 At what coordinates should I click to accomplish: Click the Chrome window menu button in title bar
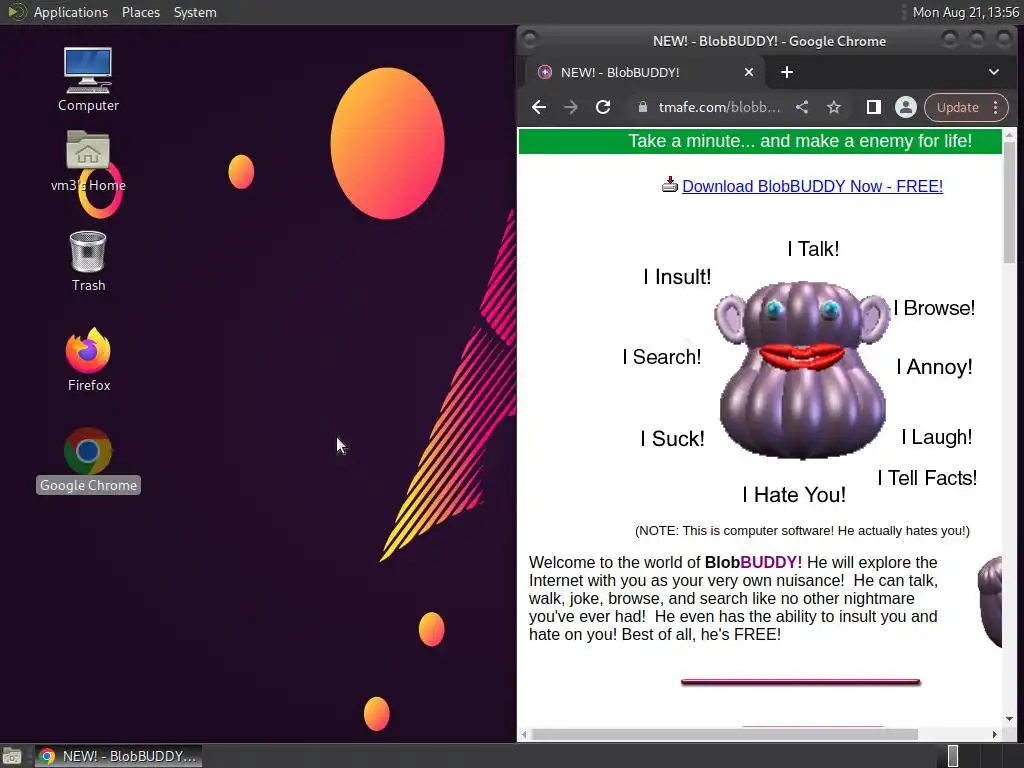coord(530,40)
